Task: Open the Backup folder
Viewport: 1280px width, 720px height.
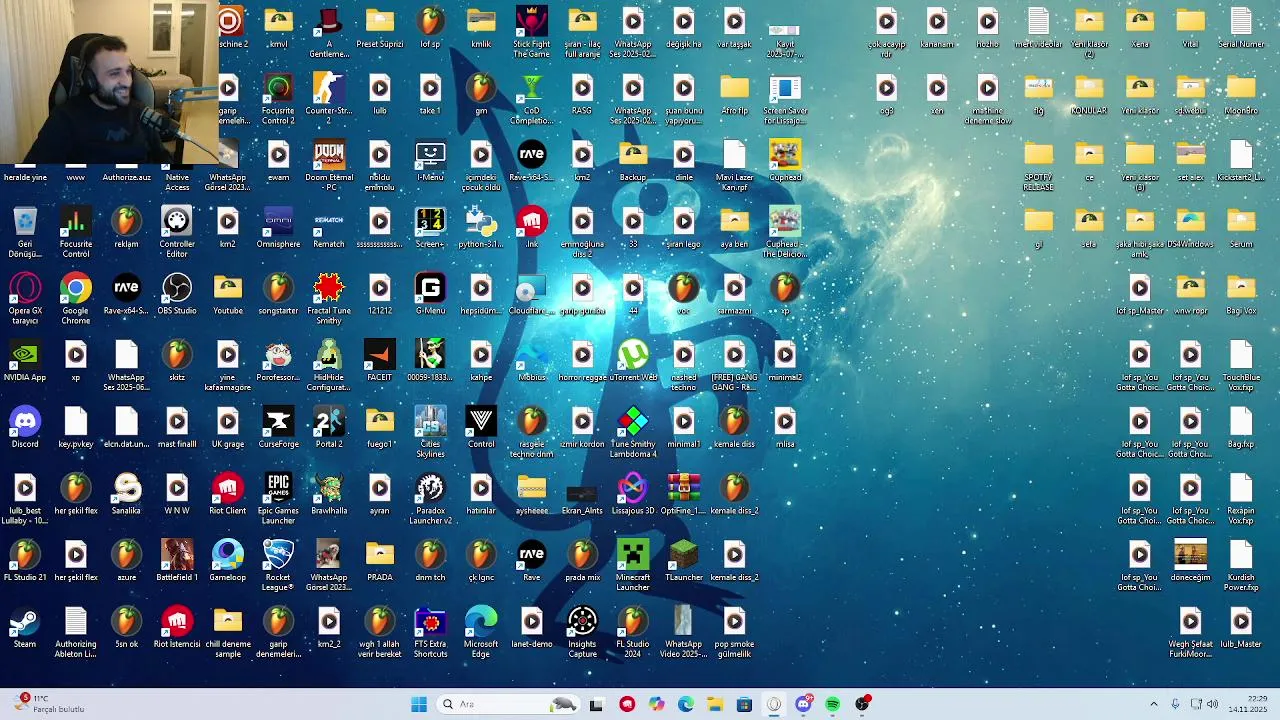Action: 632,162
